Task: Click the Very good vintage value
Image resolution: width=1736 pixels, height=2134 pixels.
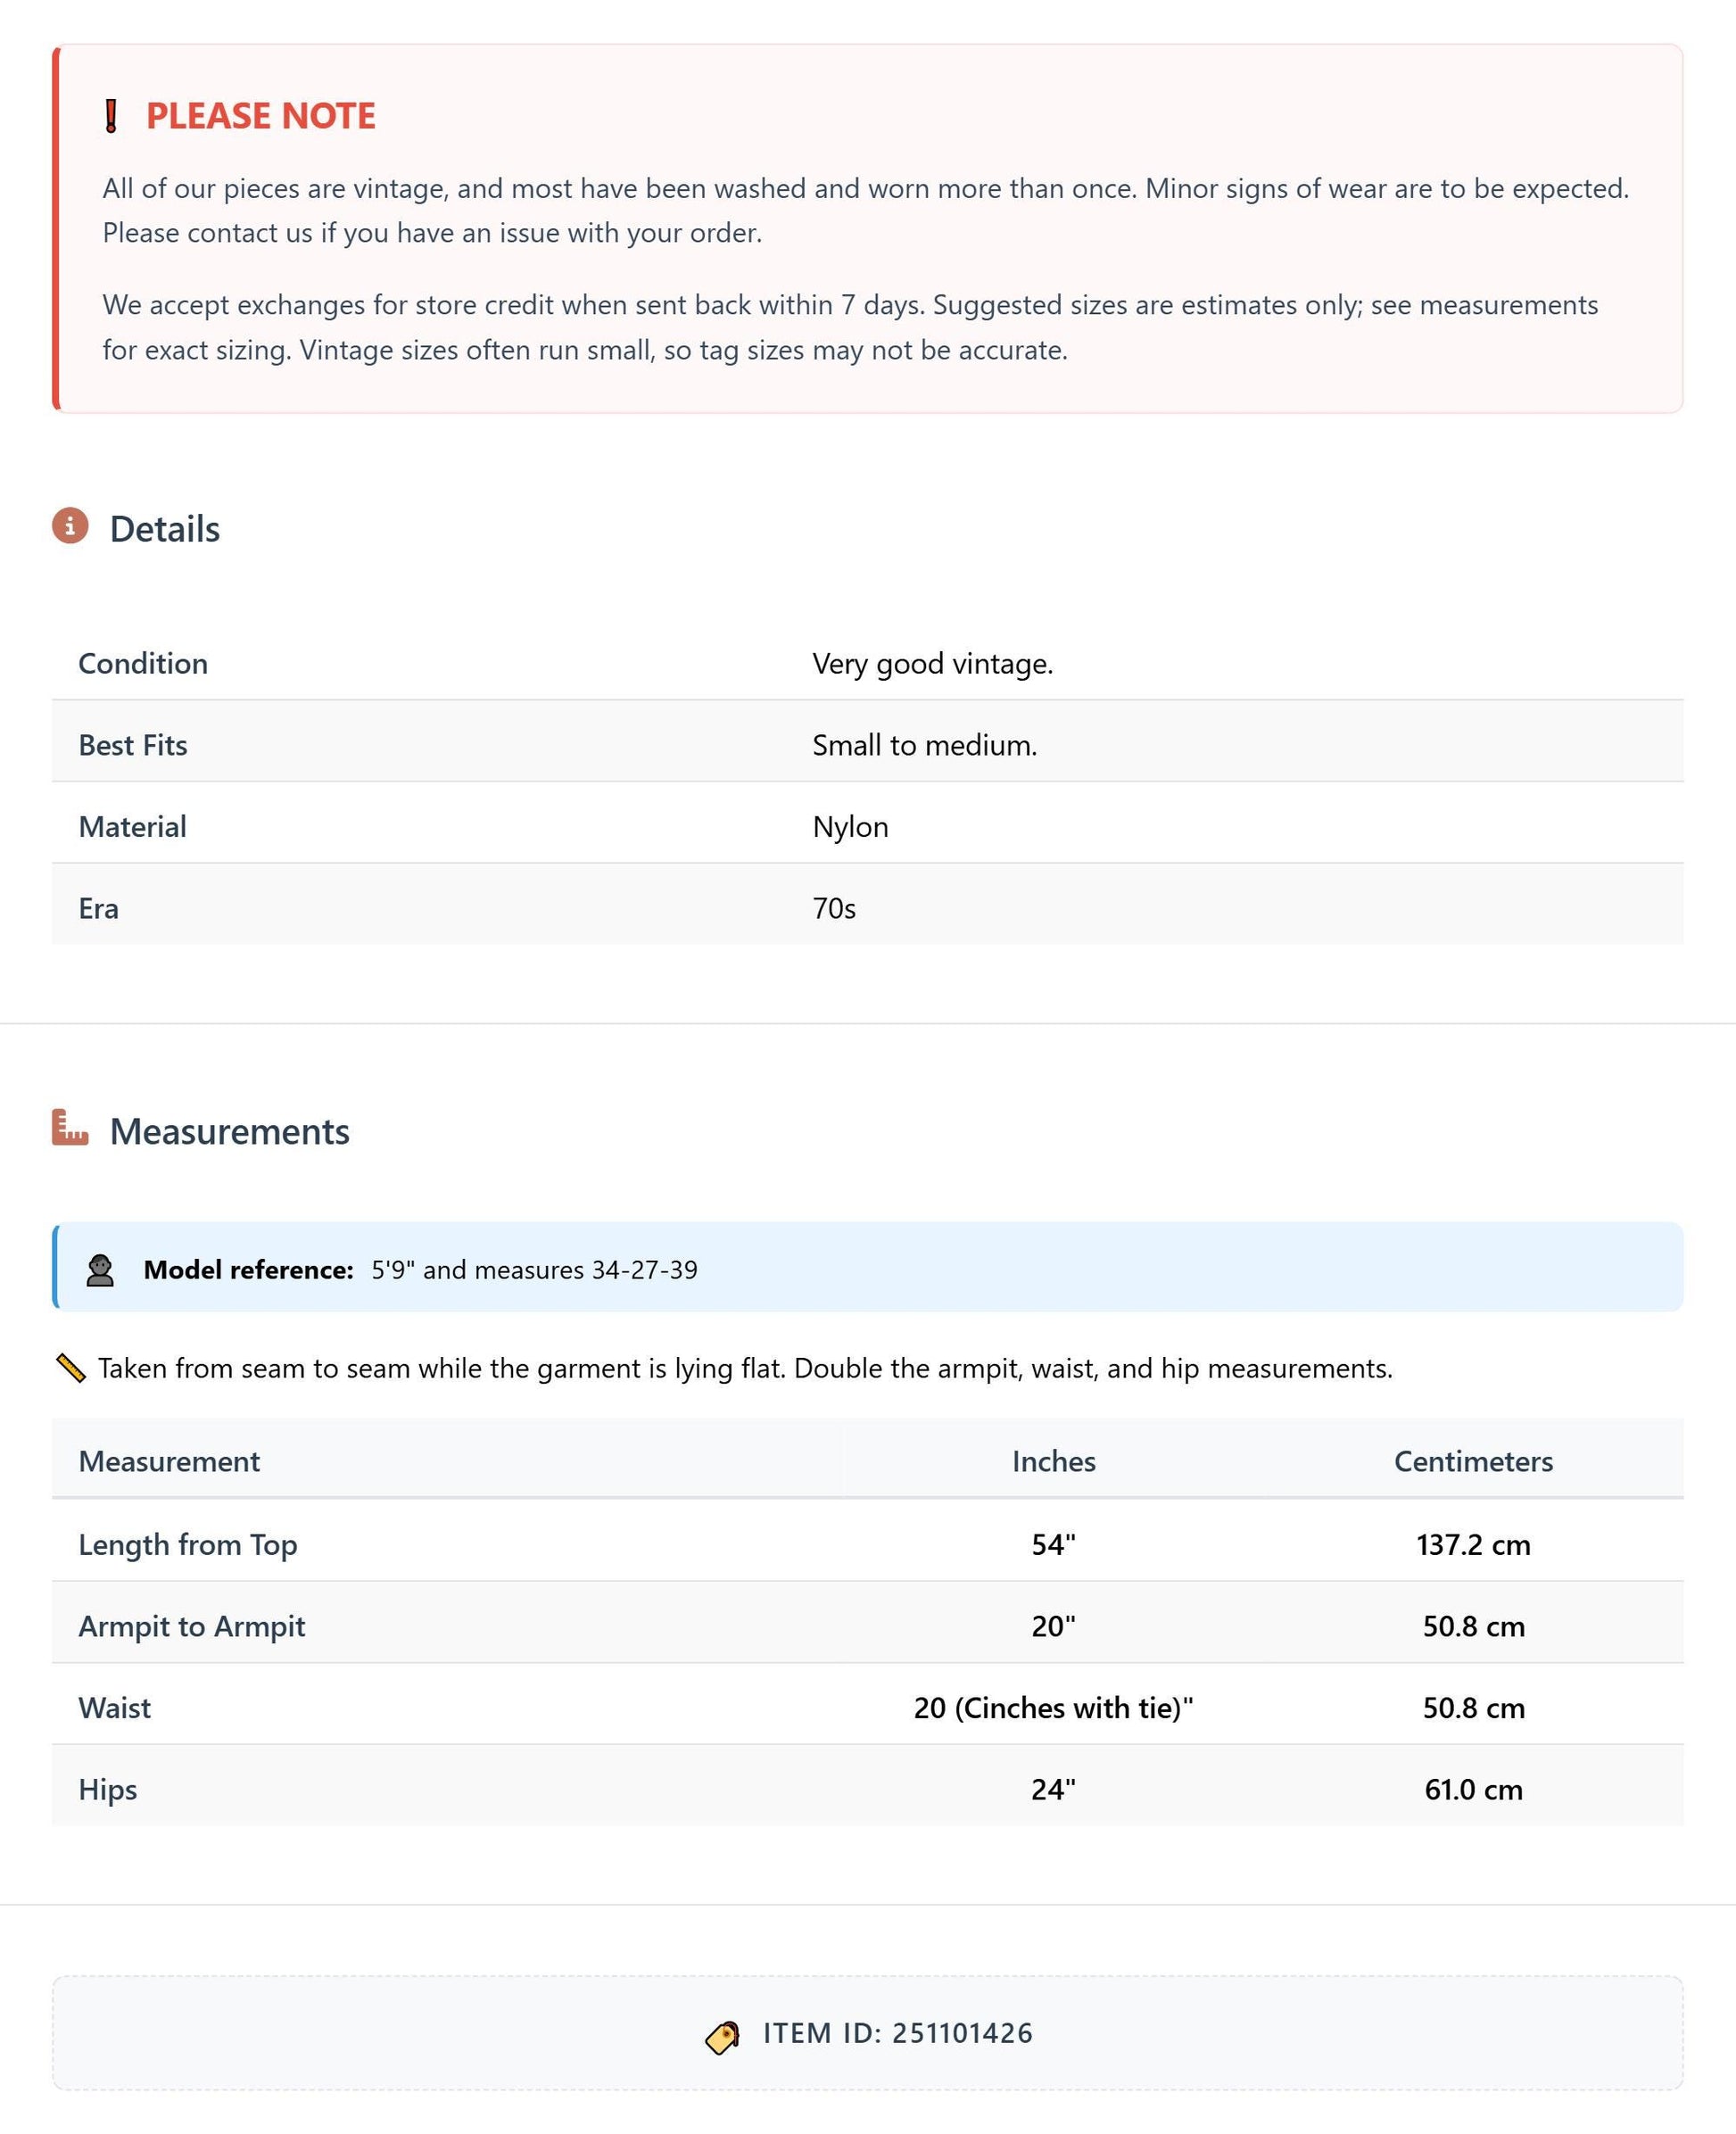Action: click(933, 663)
